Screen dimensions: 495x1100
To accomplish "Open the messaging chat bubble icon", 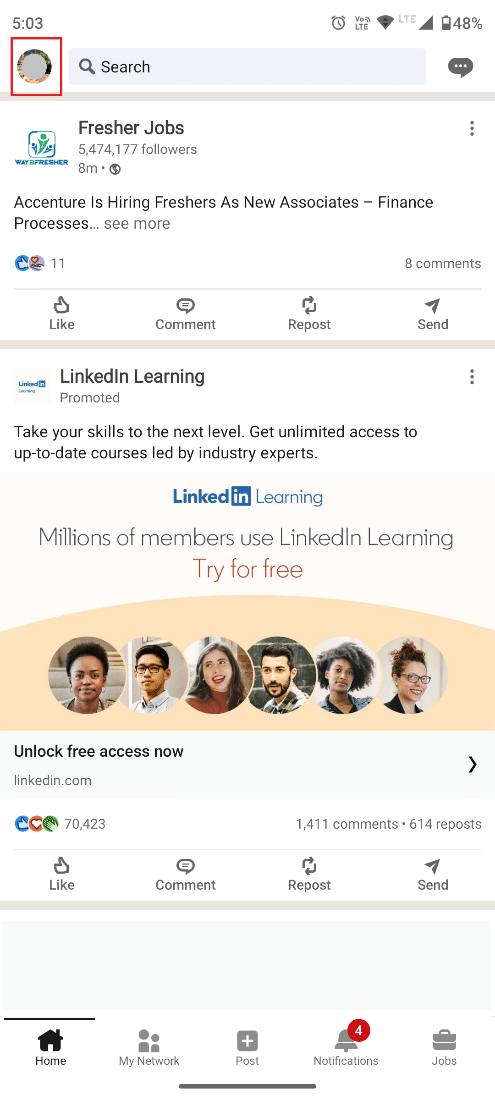I will click(460, 67).
